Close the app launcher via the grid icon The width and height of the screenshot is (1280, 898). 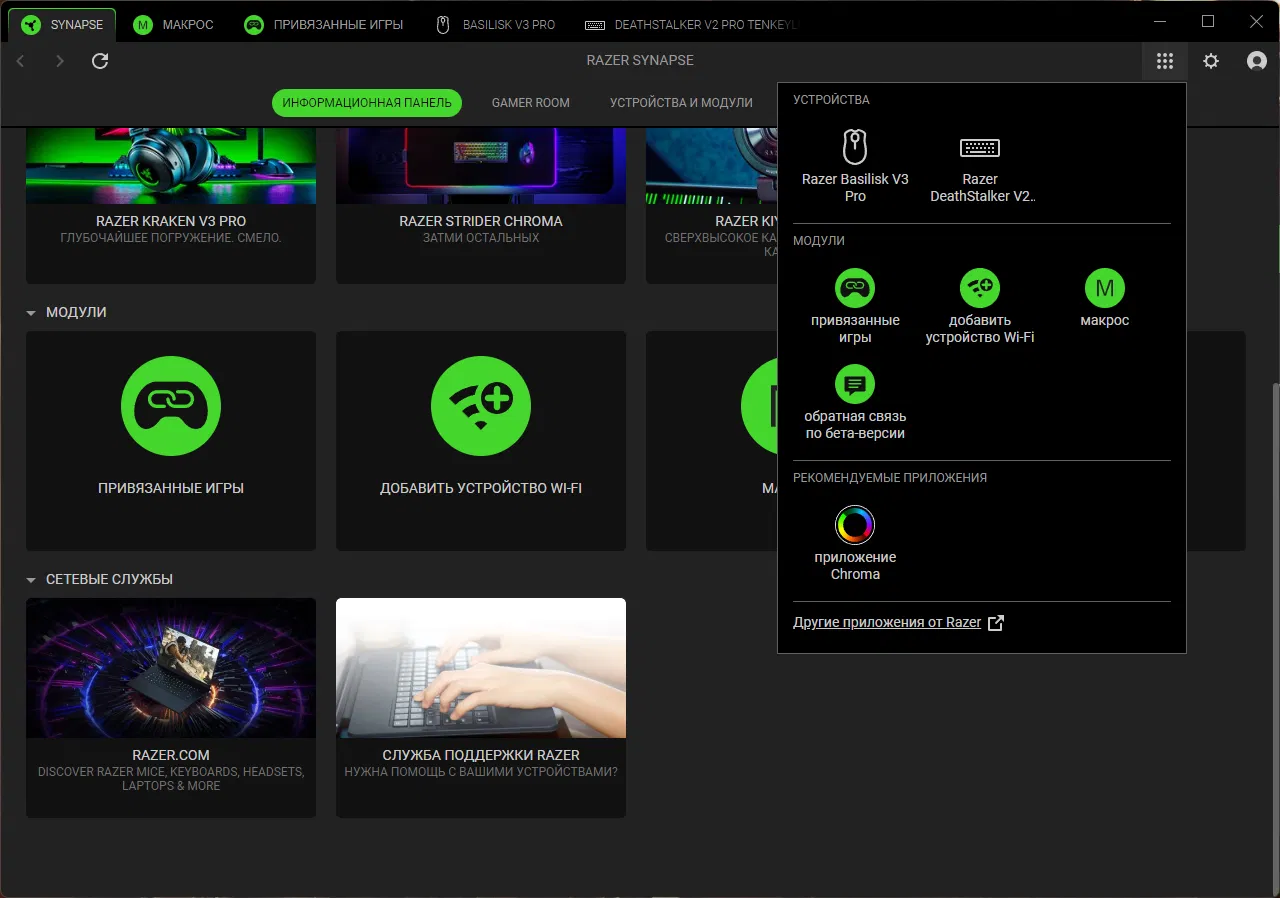tap(1165, 61)
